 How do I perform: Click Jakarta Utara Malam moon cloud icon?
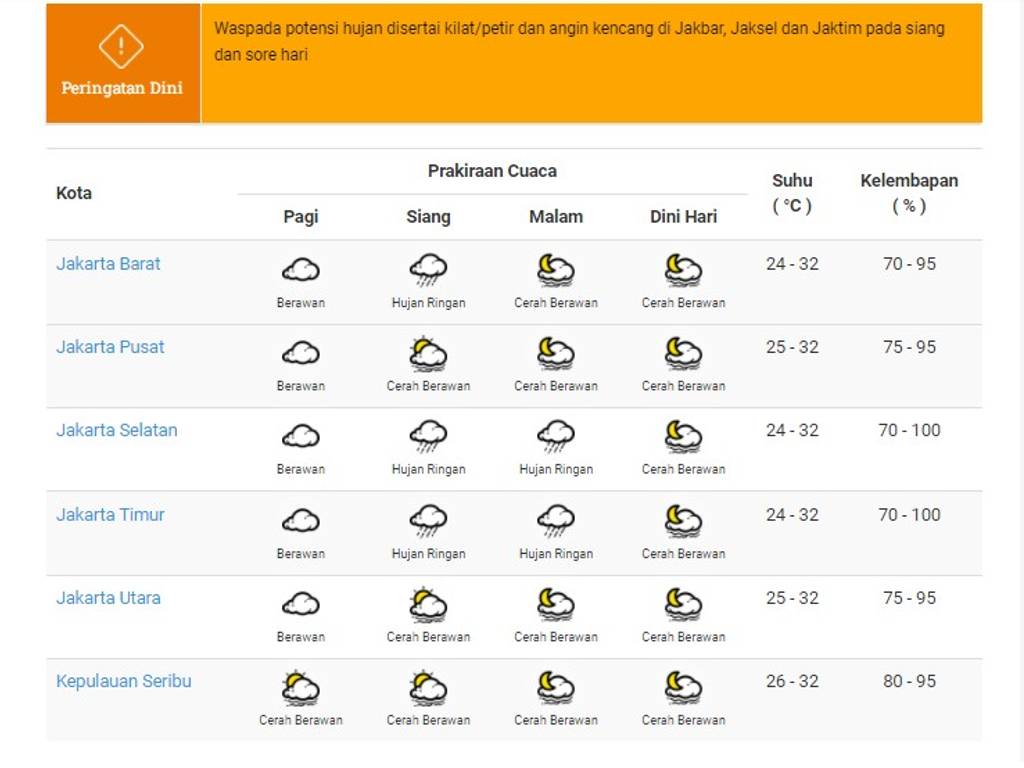tap(556, 604)
